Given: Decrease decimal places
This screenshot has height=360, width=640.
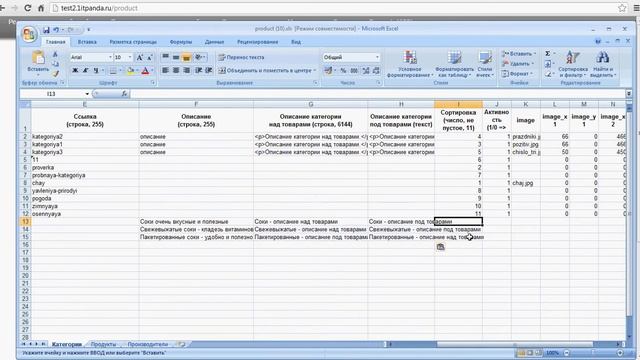Looking at the screenshot, I should pos(376,71).
